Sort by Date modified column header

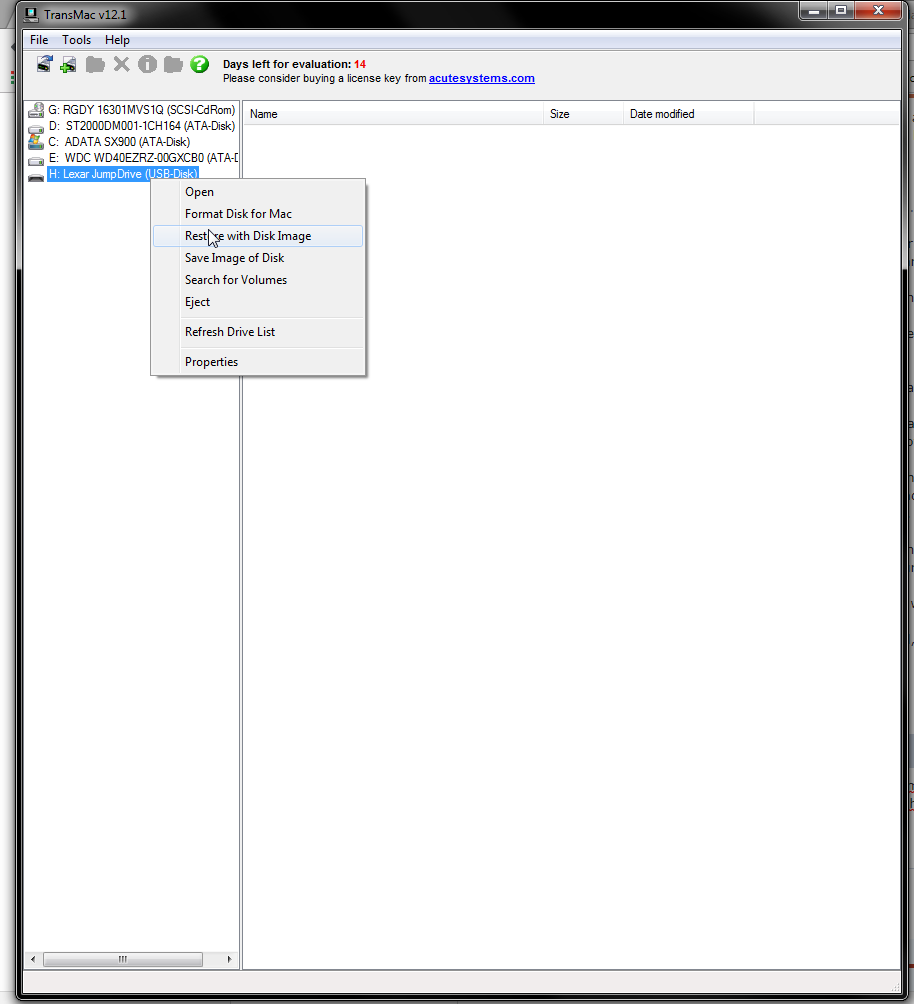[x=689, y=114]
